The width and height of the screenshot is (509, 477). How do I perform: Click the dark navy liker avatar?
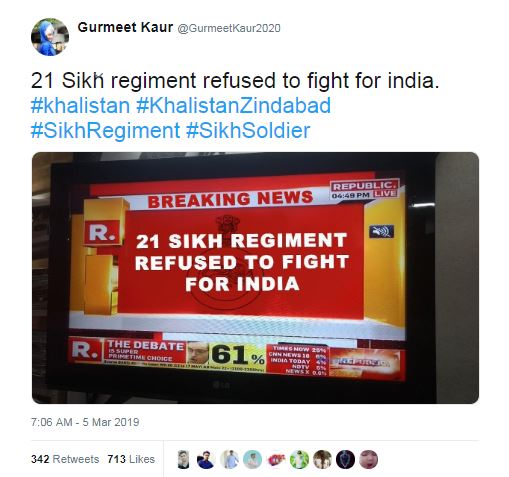pyautogui.click(x=345, y=459)
